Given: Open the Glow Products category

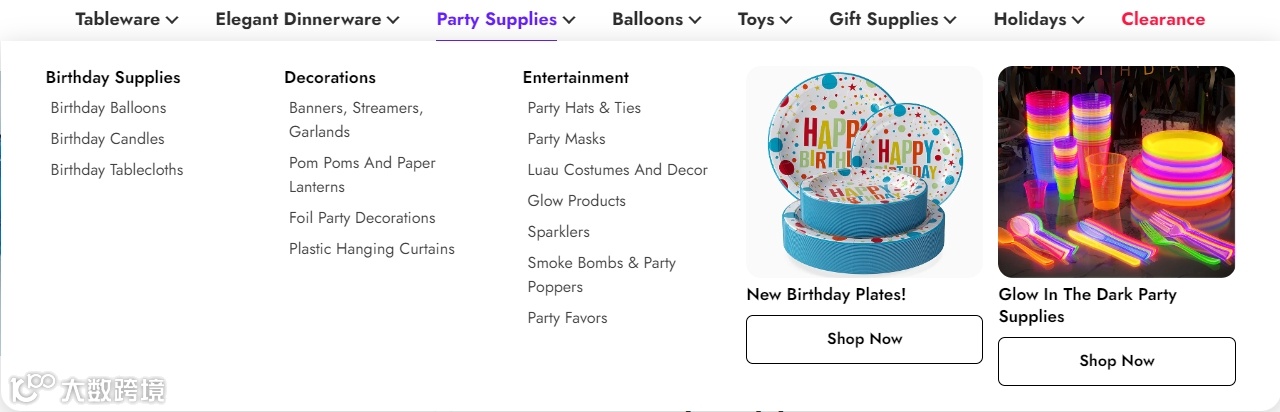Looking at the screenshot, I should point(576,201).
